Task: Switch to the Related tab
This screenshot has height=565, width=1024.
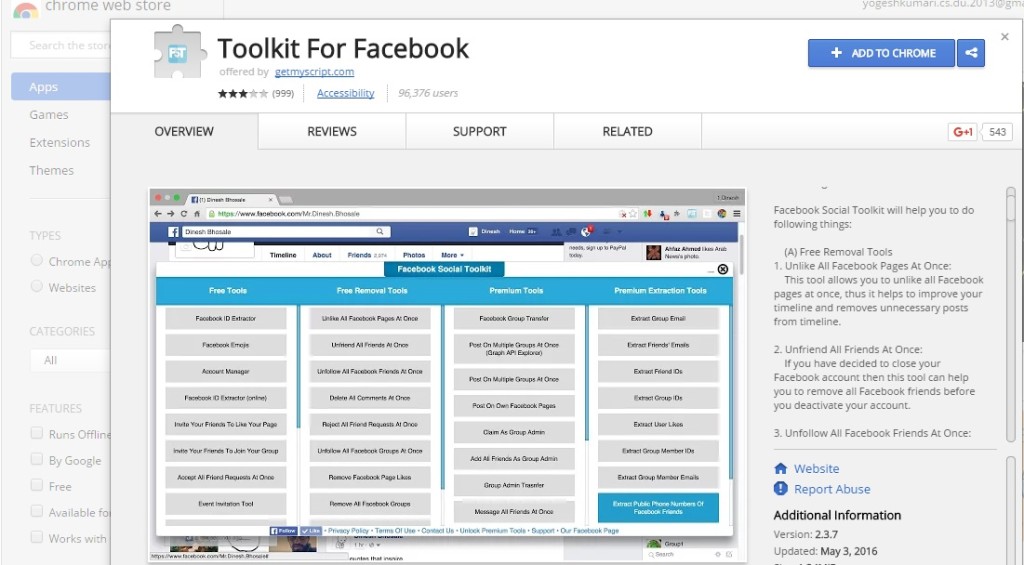Action: coord(627,131)
